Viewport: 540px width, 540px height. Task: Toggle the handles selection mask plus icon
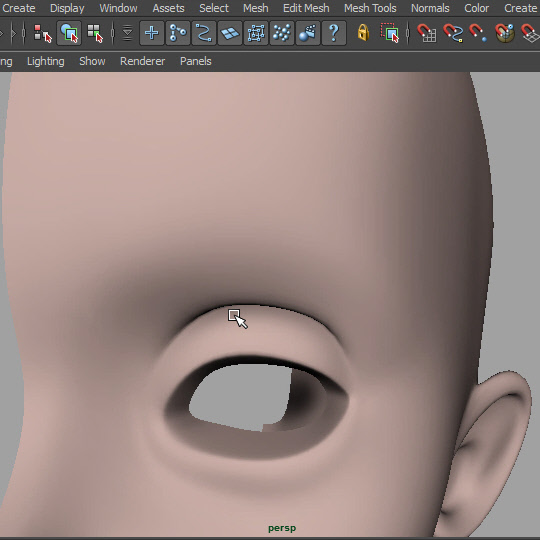152,33
